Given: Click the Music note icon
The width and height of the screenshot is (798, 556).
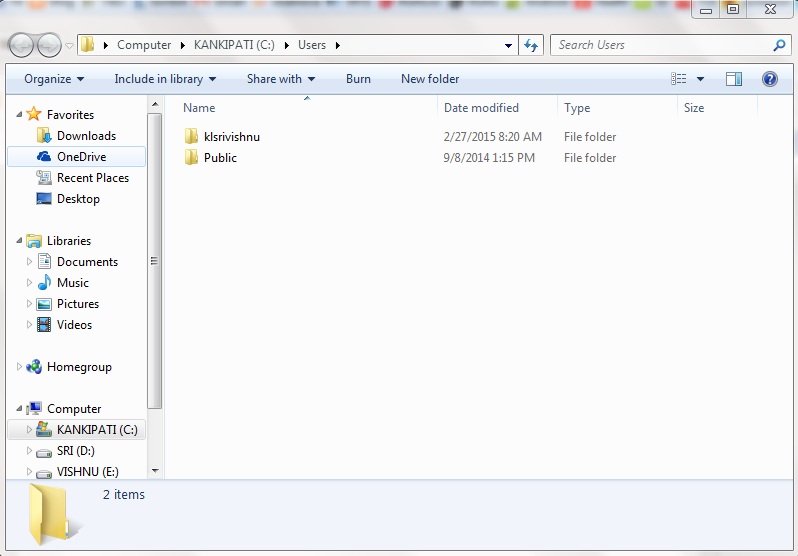Looking at the screenshot, I should click(44, 282).
